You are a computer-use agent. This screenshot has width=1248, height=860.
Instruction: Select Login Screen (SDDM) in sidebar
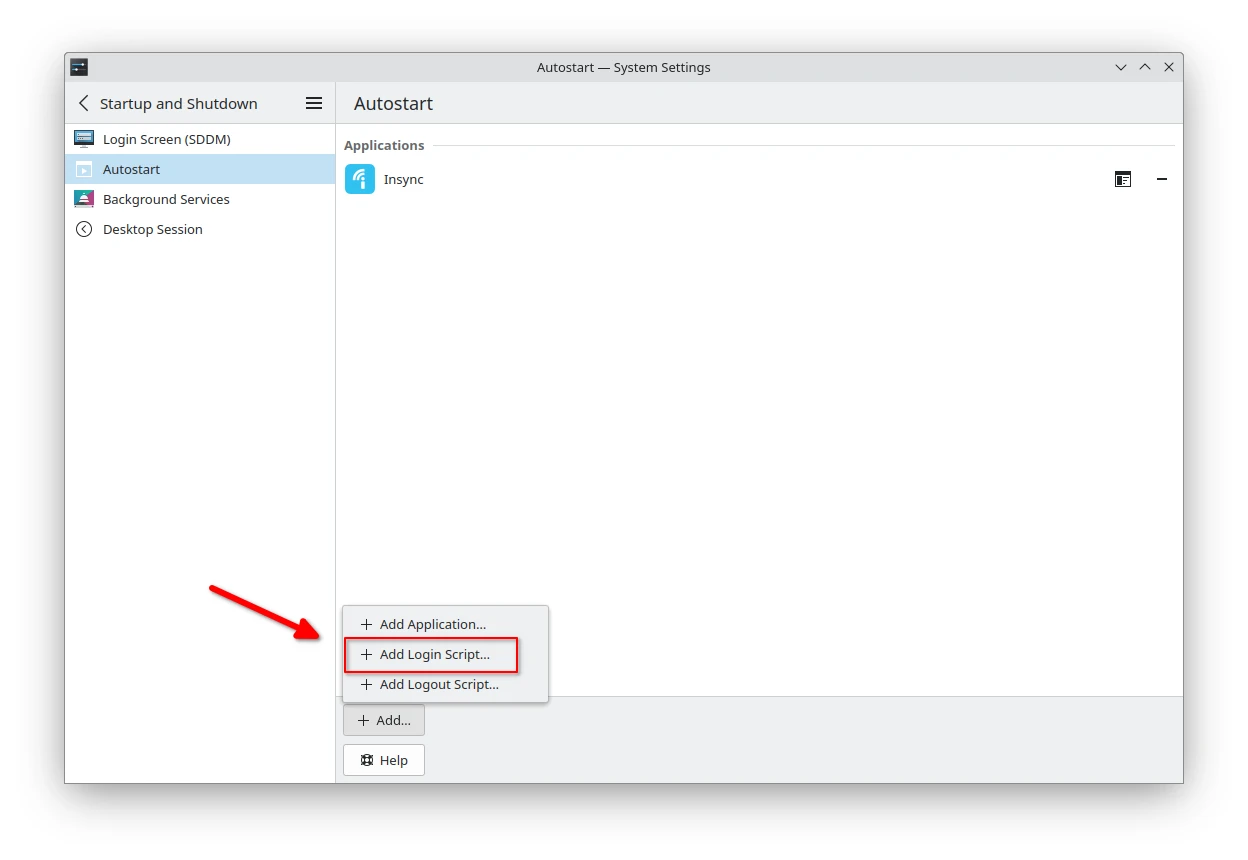[166, 139]
